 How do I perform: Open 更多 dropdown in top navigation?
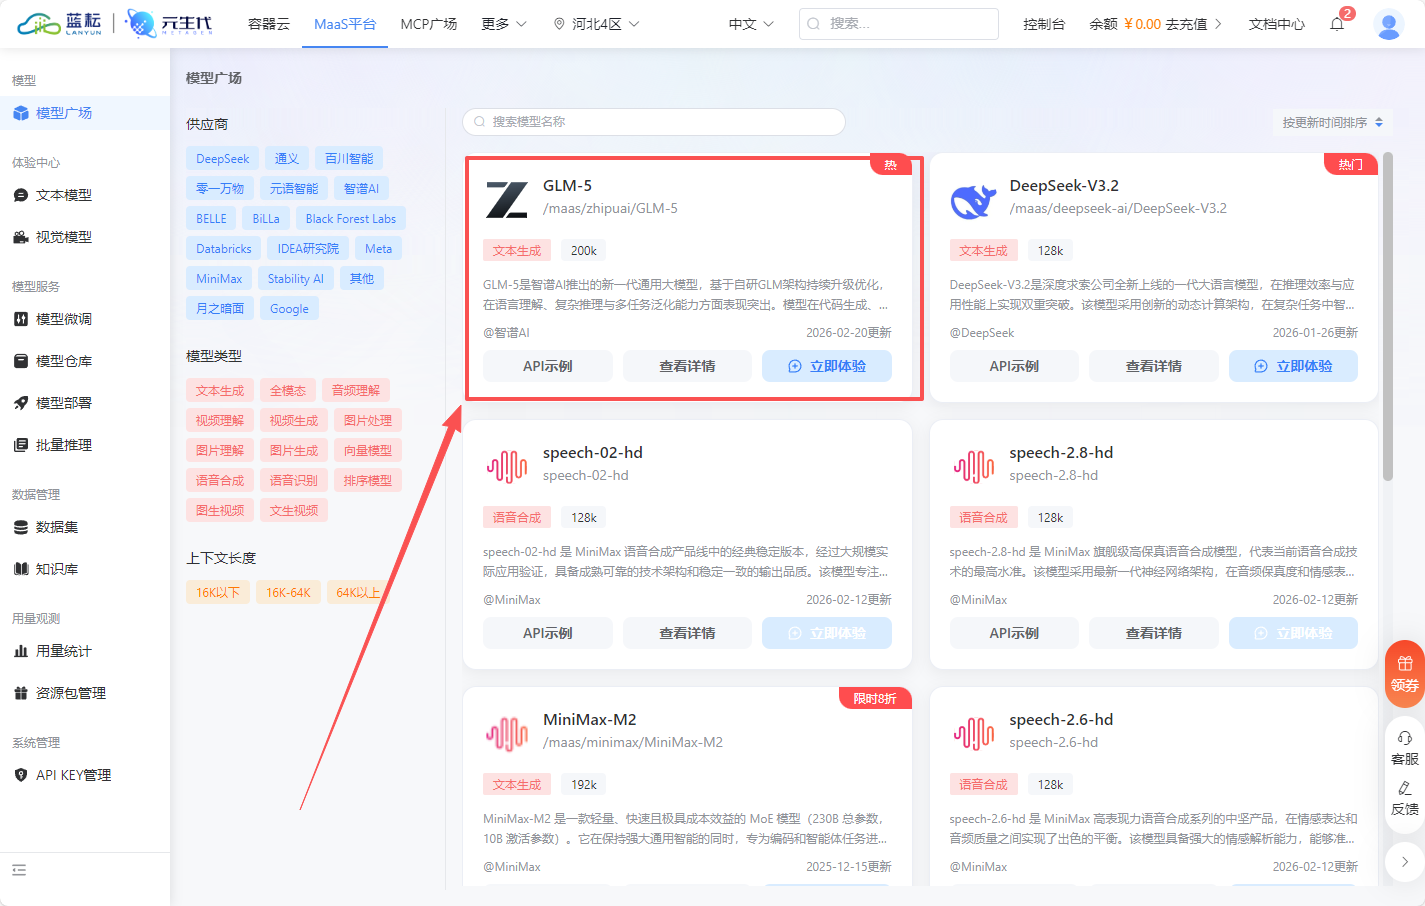pos(503,24)
